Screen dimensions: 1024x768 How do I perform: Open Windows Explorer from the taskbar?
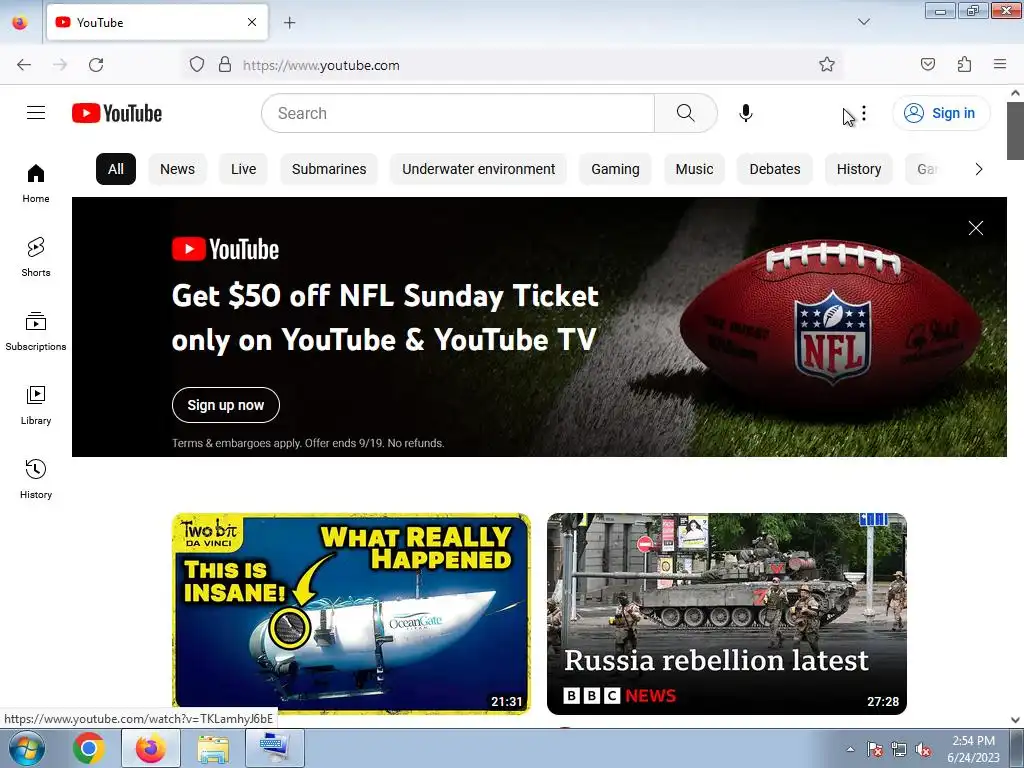(213, 748)
